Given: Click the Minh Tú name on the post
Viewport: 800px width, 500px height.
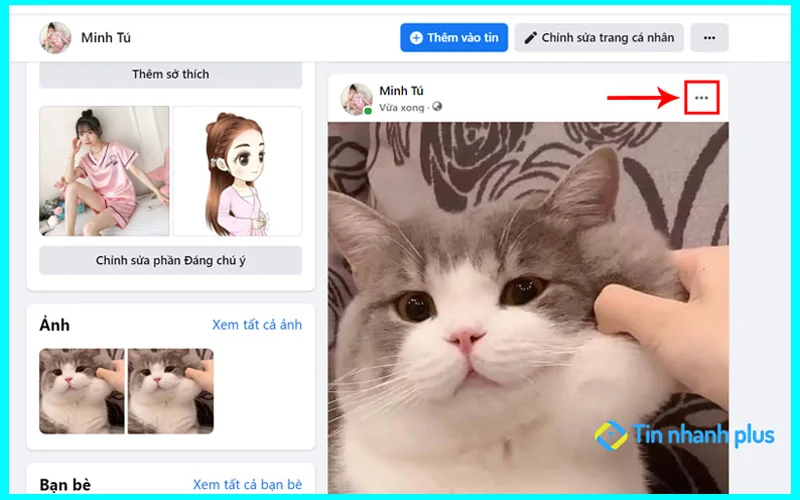Looking at the screenshot, I should click(401, 91).
